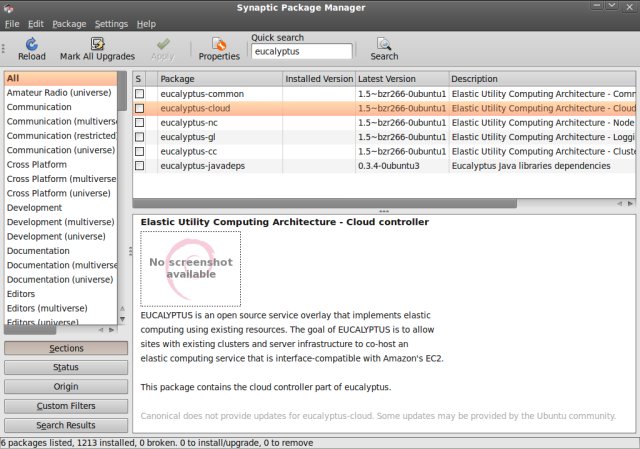The image size is (640, 449).
Task: Click the Search magnifier icon
Action: [384, 44]
